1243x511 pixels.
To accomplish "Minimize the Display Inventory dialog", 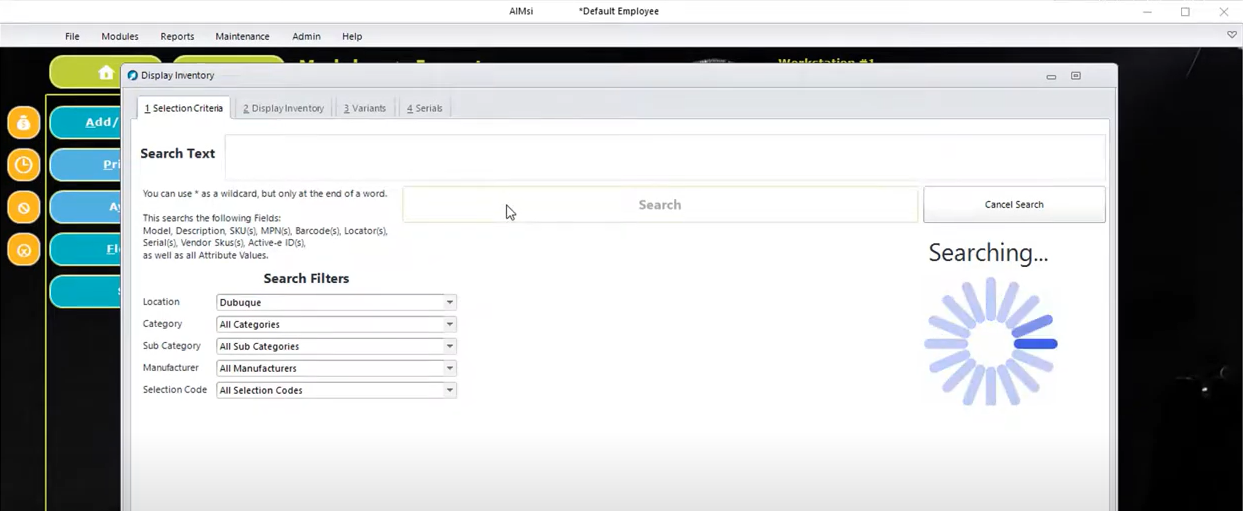I will pyautogui.click(x=1051, y=76).
